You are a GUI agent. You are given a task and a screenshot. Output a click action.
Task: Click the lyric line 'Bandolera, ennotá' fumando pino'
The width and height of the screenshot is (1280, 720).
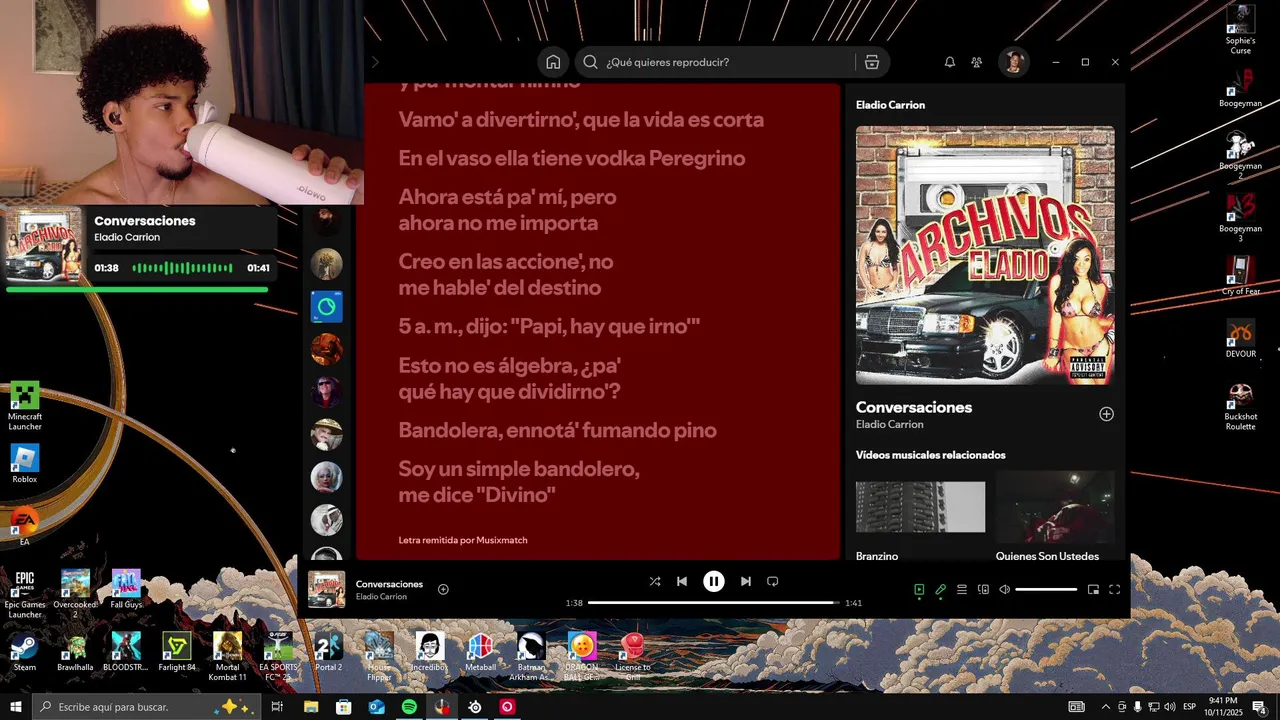pos(557,430)
